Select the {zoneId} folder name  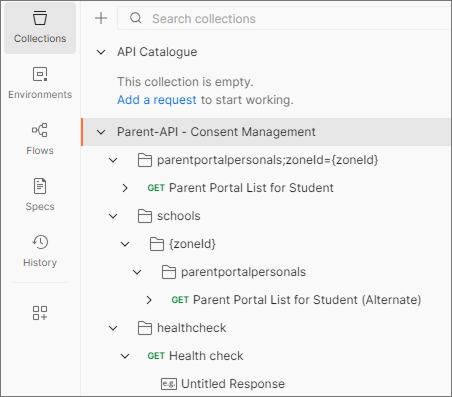click(192, 244)
